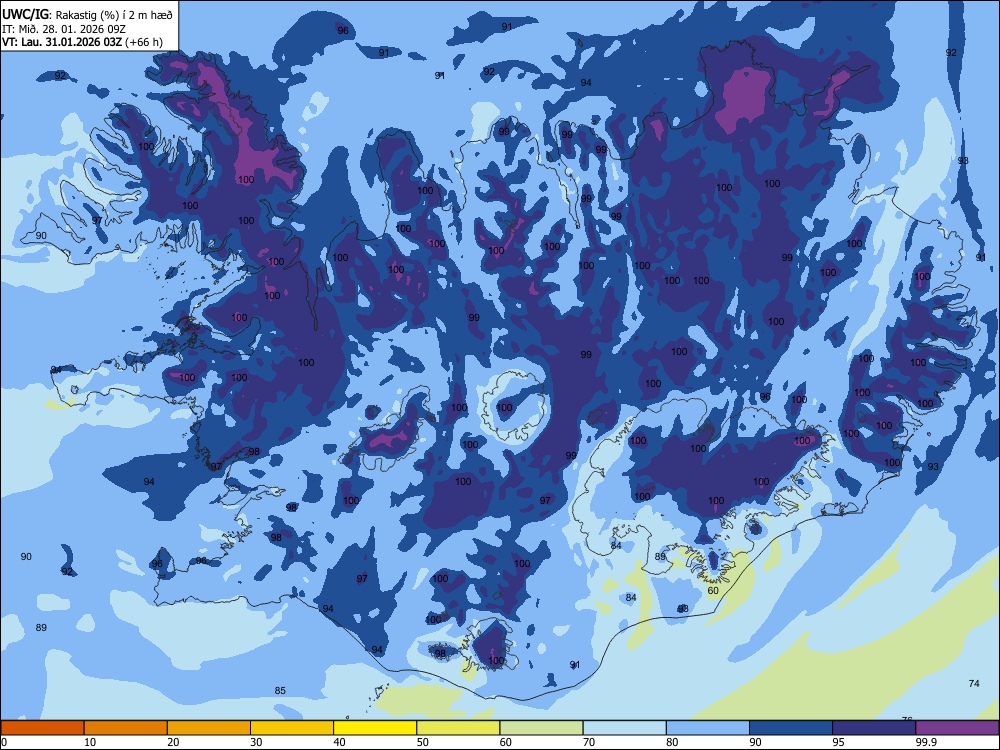
Task: Click the 'VT: Lau. 31.01.2026 03Z (+66 h)' line
Action: point(82,42)
